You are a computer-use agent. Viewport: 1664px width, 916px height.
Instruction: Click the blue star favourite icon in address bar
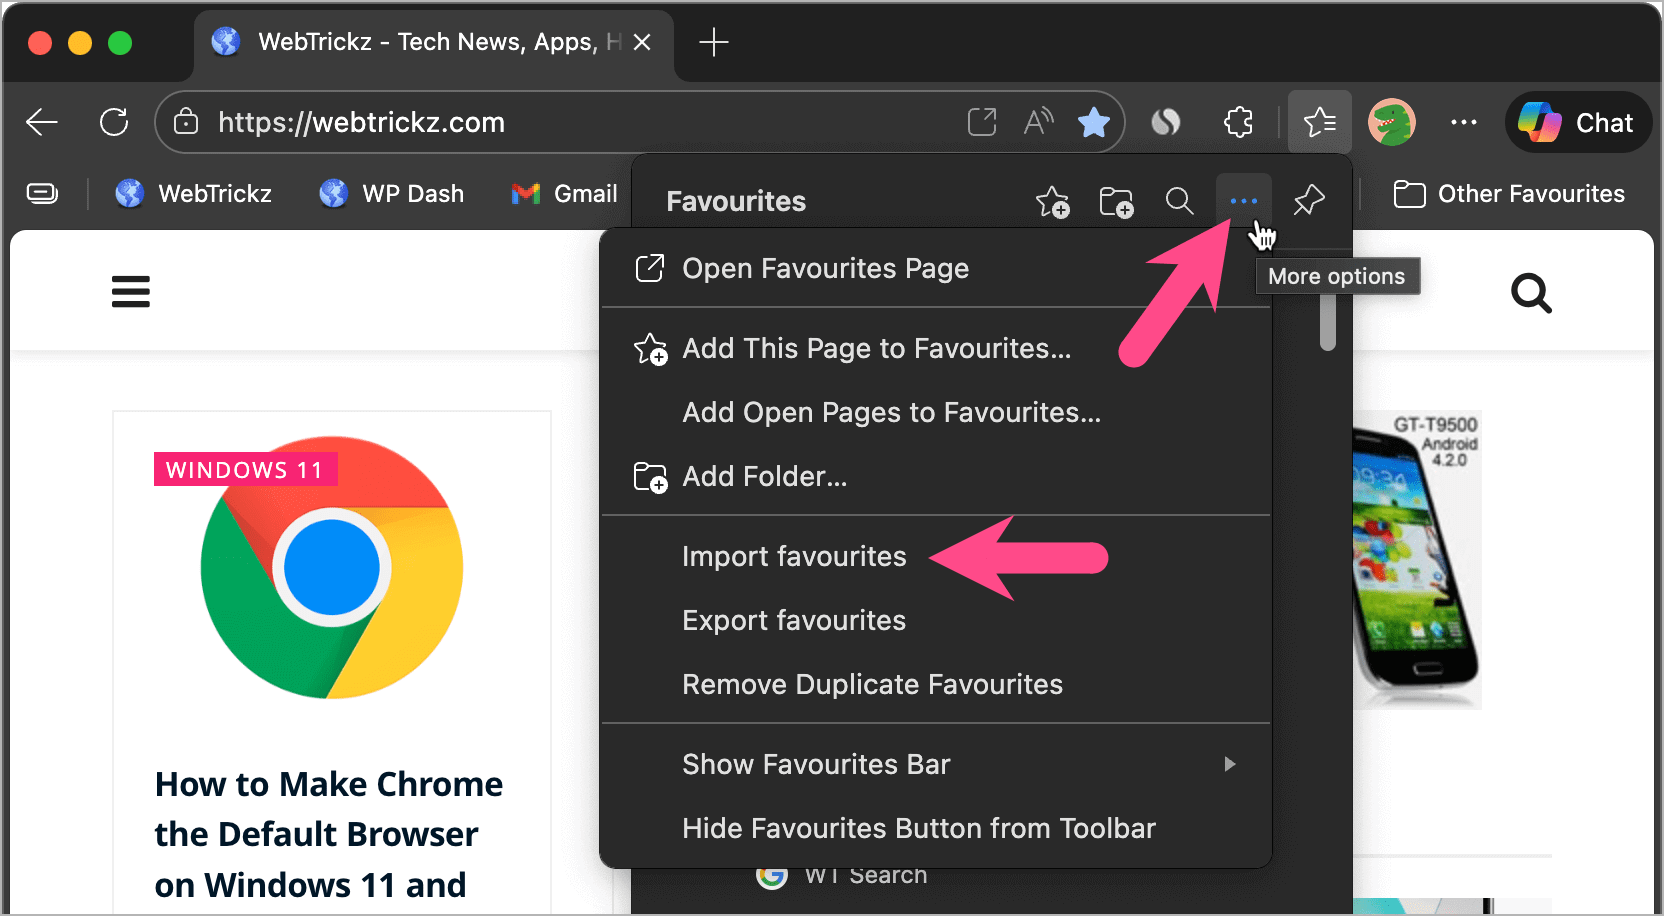pos(1094,122)
